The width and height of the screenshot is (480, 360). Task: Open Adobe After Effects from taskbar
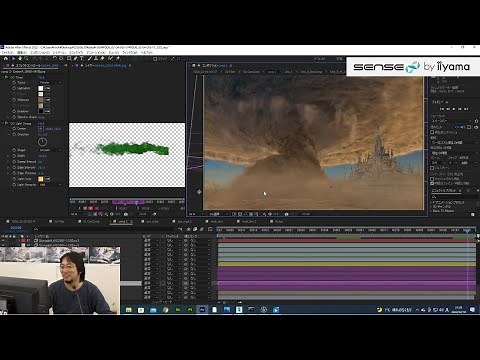202,310
